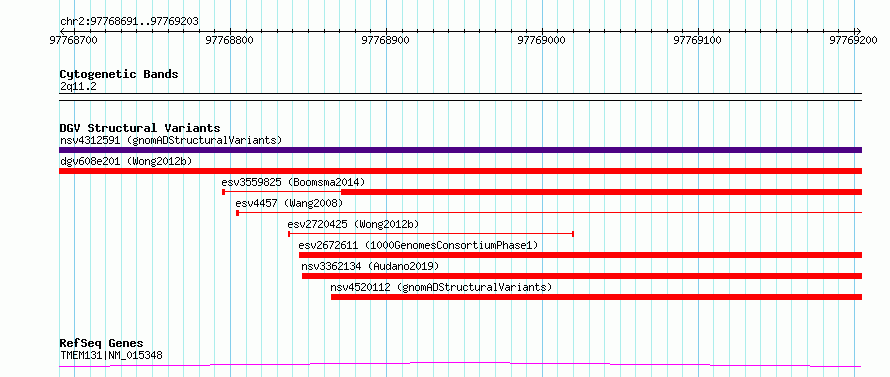The image size is (890, 377).
Task: Click the dgv608e201 red variant bar
Action: point(460,171)
